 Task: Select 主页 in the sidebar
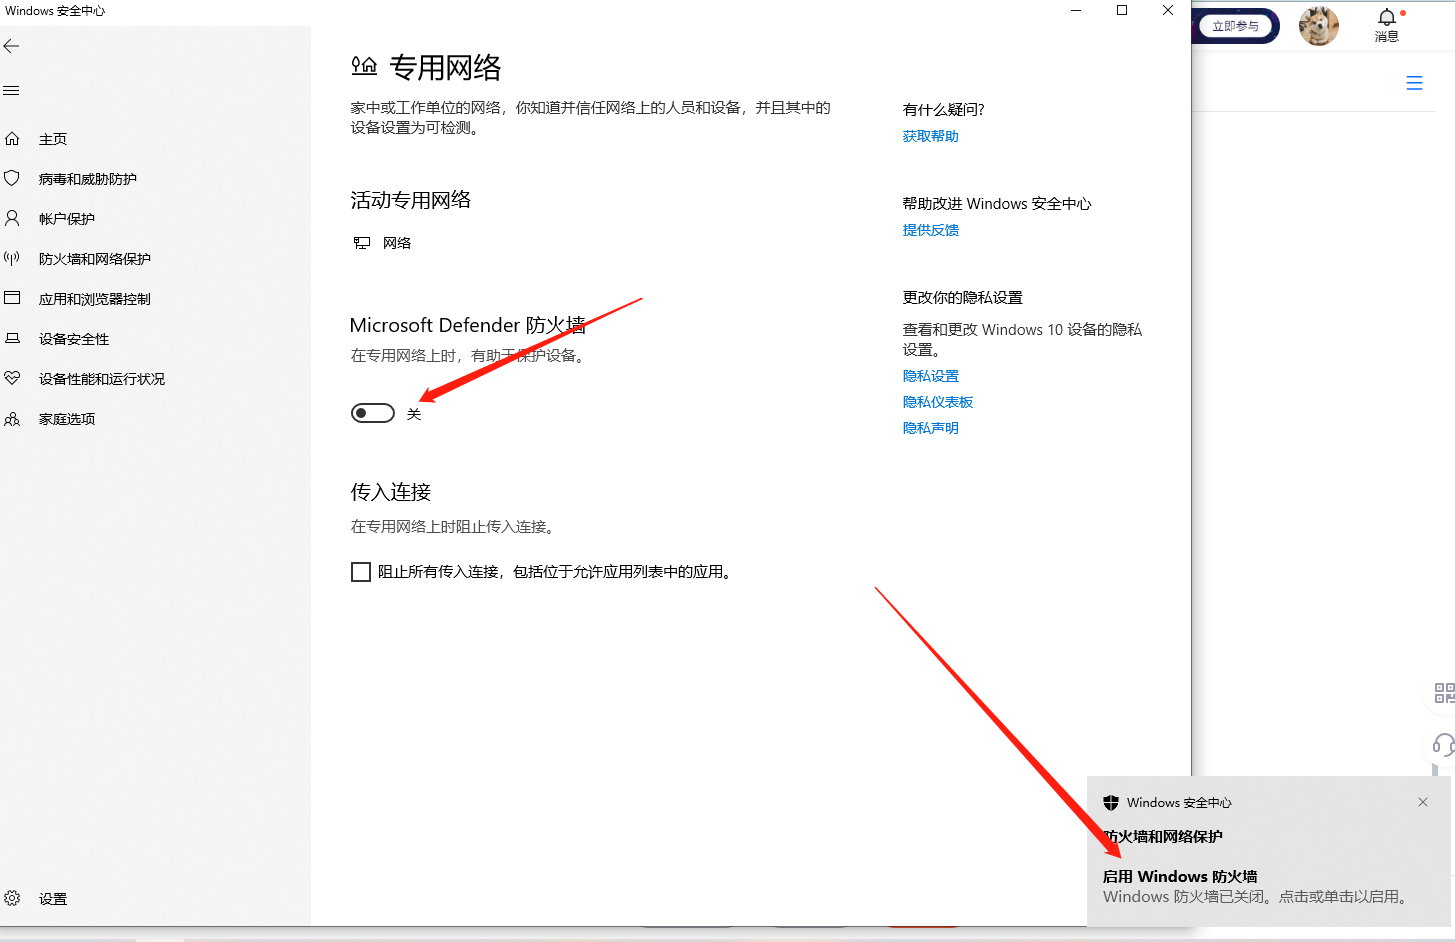[x=53, y=139]
